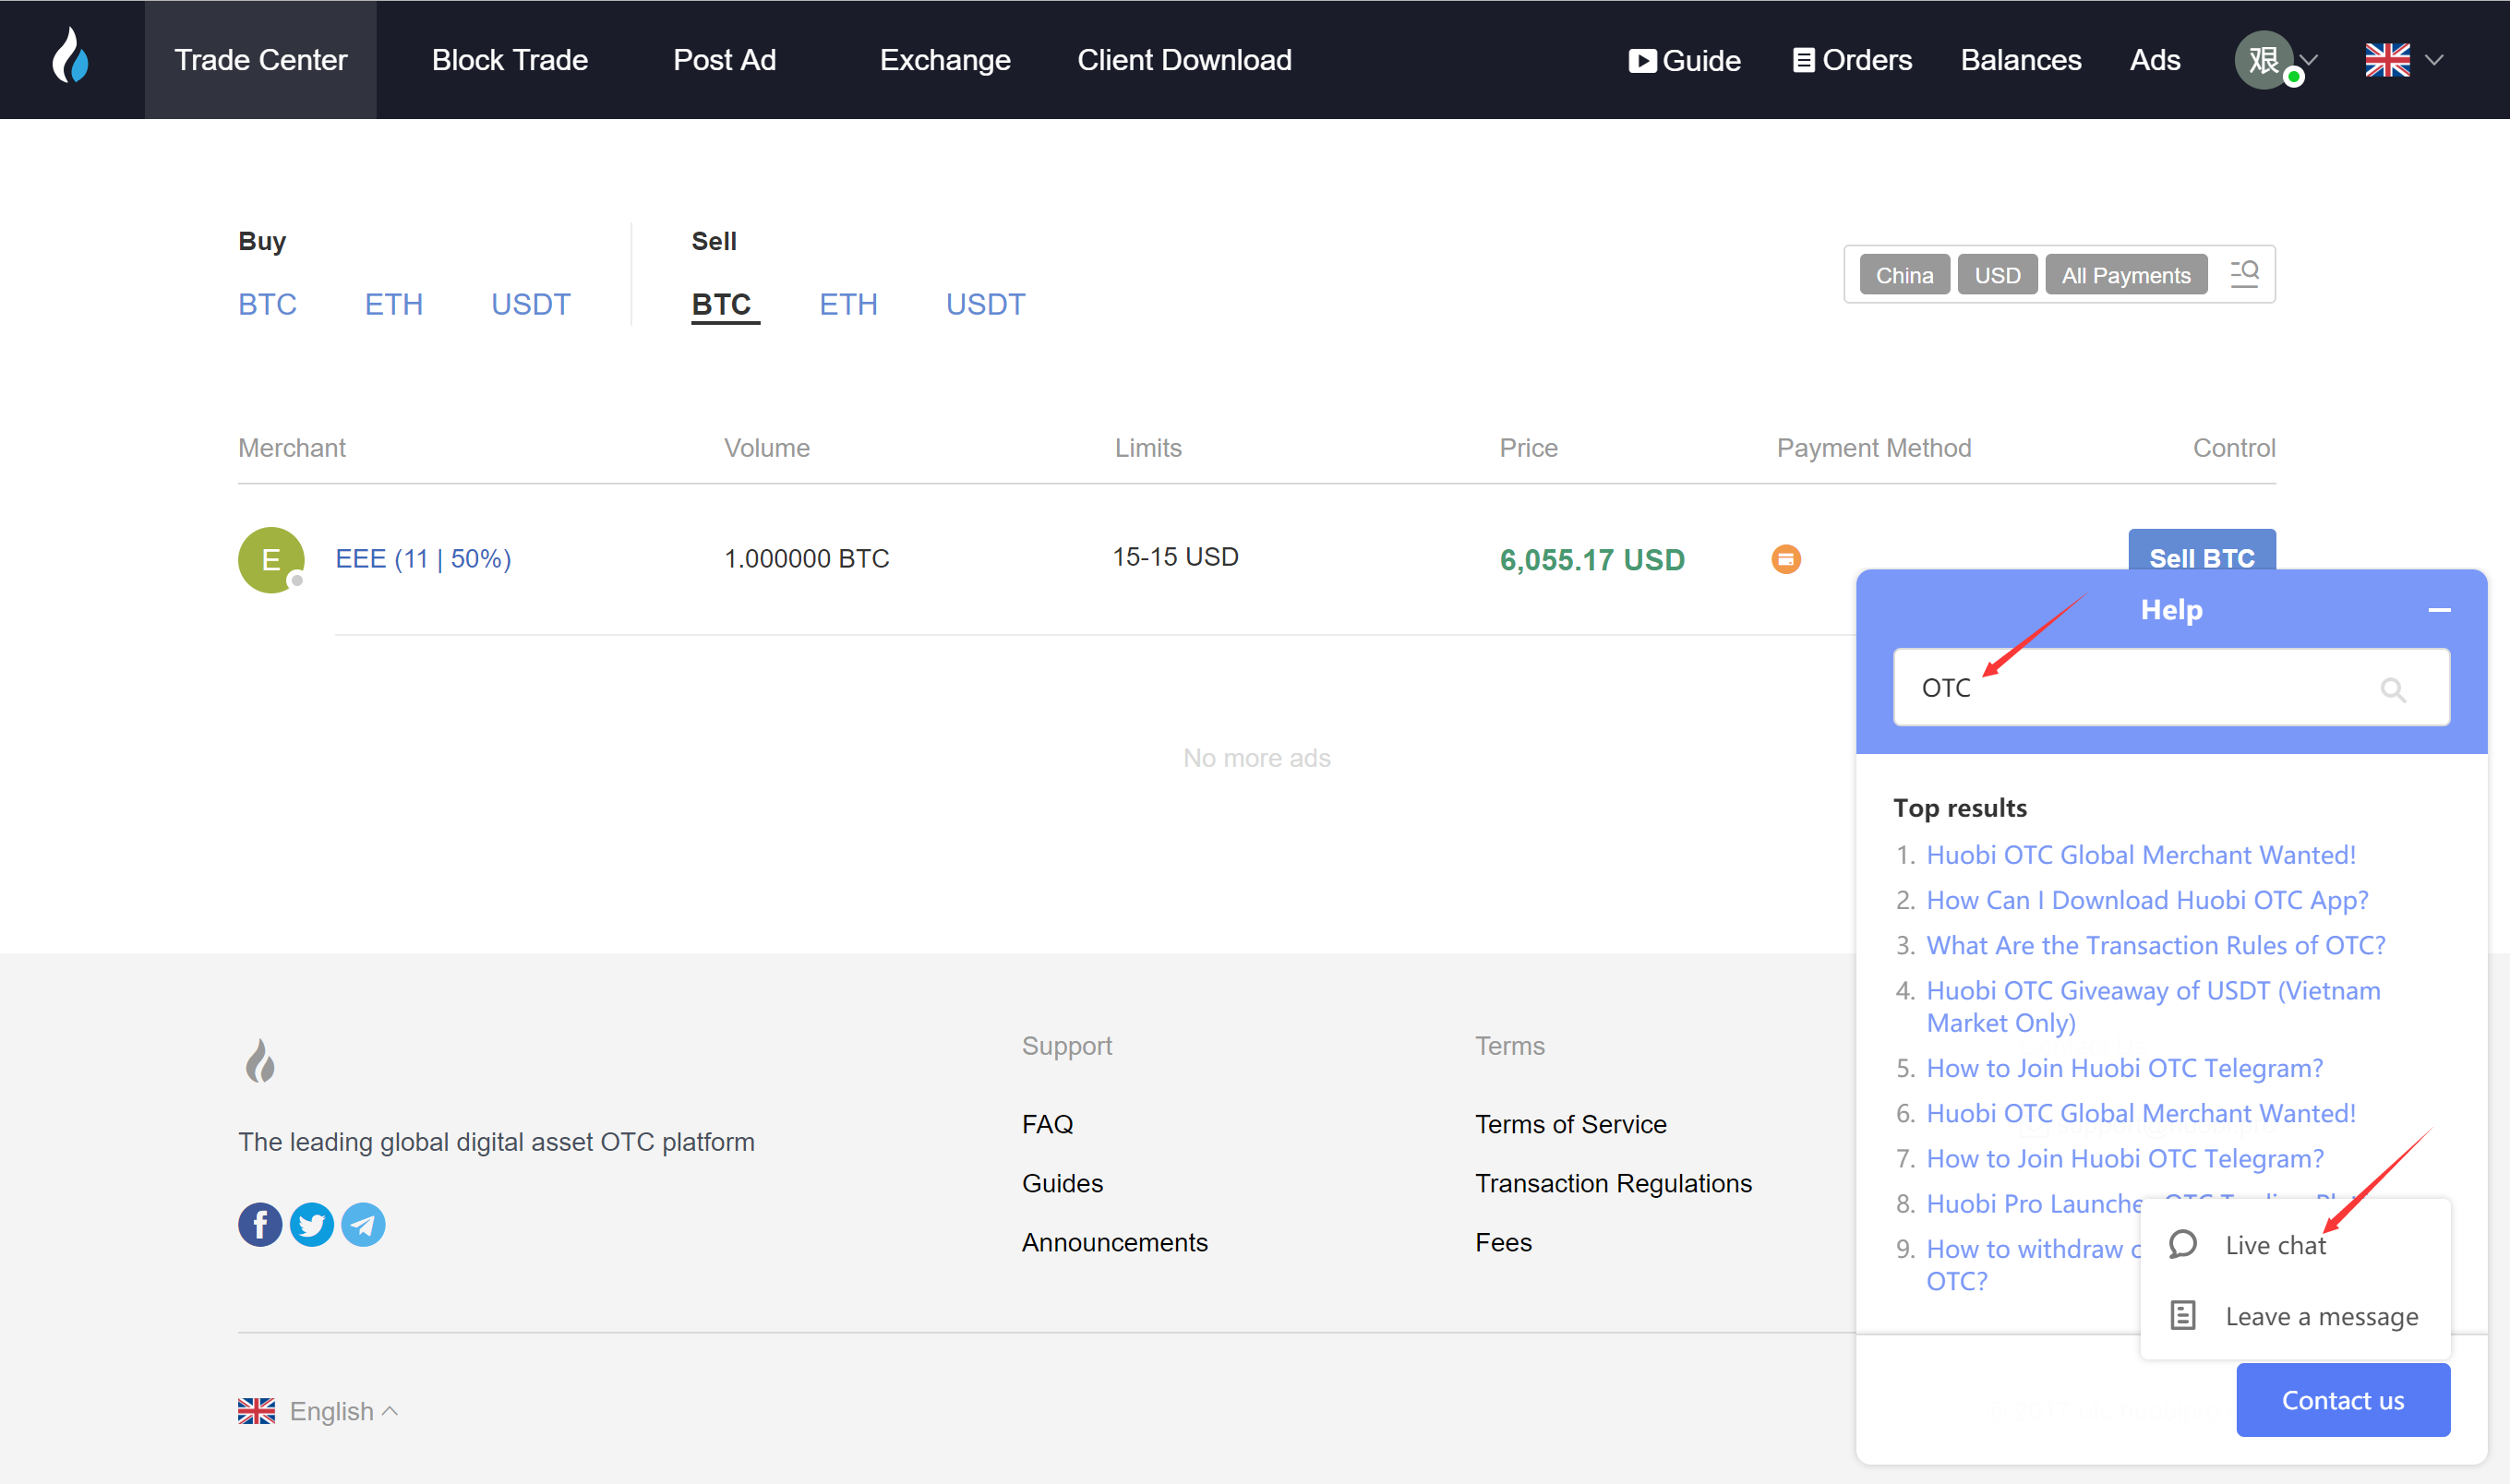Open result 6 Huobi OTC Global Merchant Wanted!
The image size is (2510, 1484).
[2141, 1113]
